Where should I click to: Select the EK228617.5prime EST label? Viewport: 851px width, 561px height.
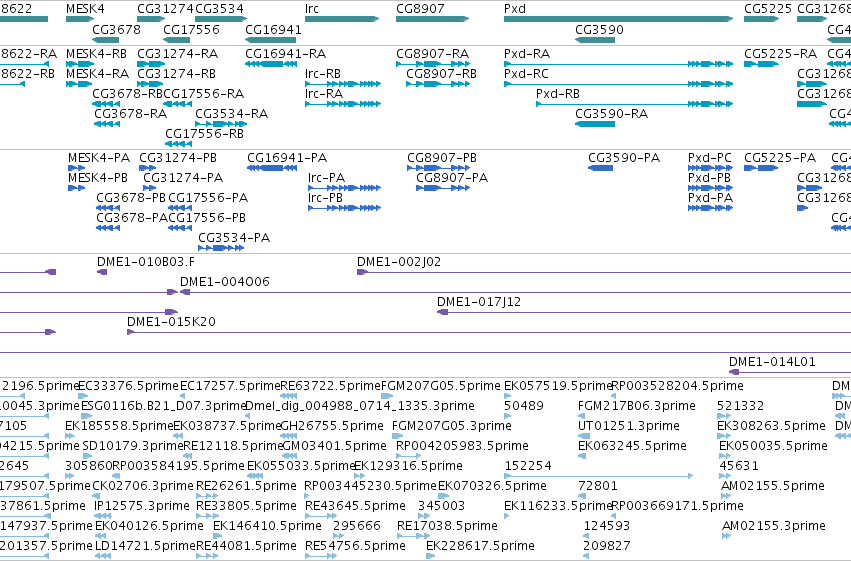point(480,546)
